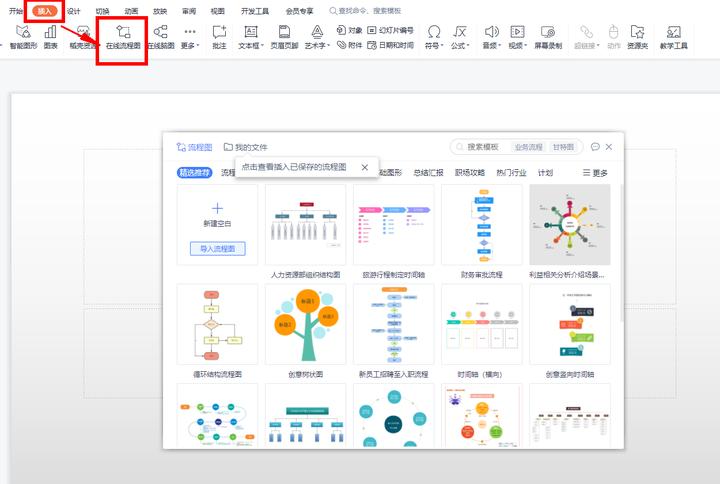Open the 创意树状图 template

click(305, 324)
